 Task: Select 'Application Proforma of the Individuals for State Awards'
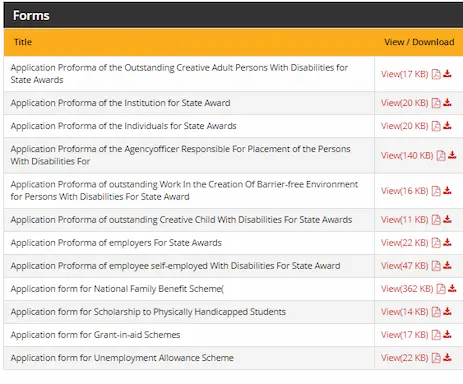tap(123, 126)
